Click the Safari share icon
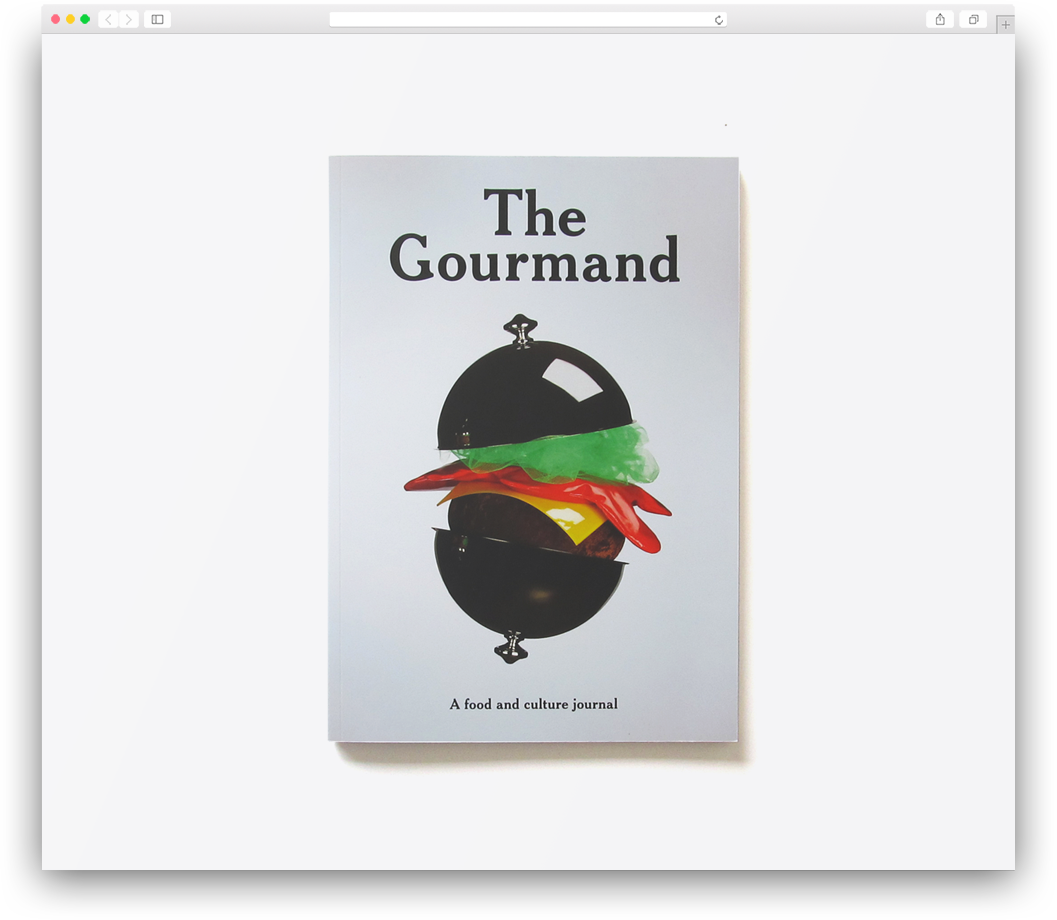Viewport: 1057px width, 920px height. 939,18
